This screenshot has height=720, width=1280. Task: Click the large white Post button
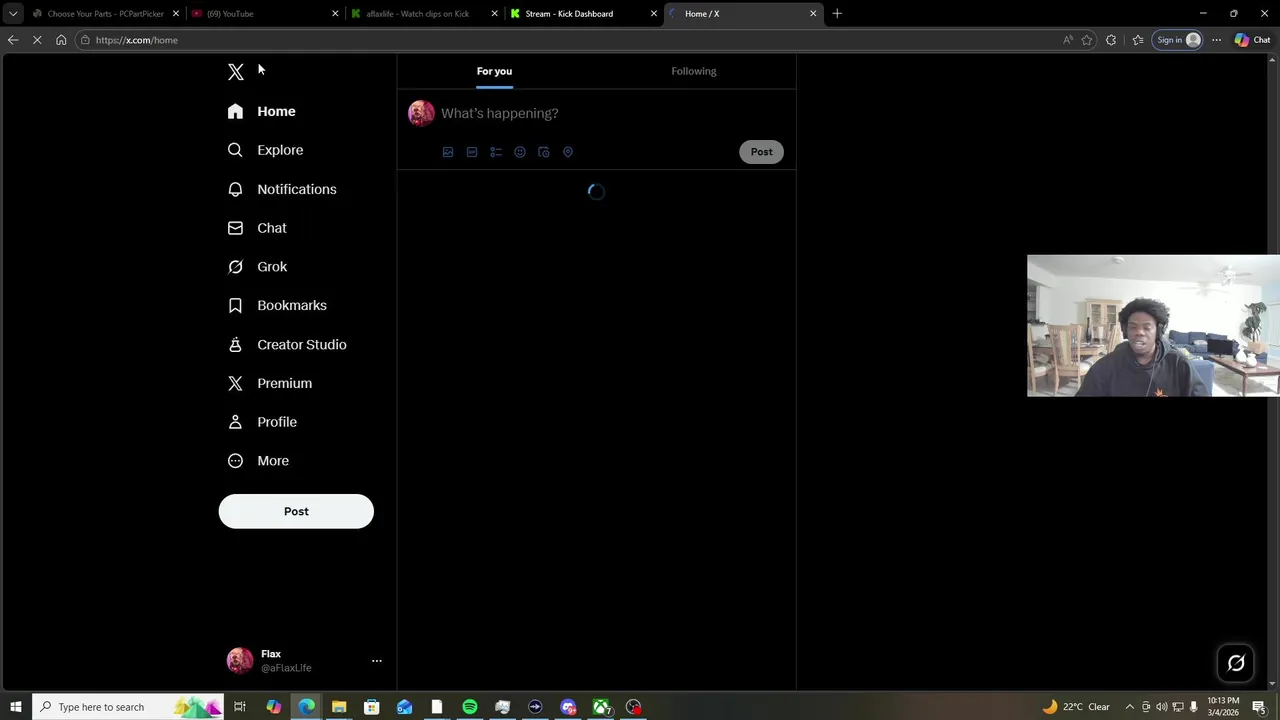coord(296,511)
